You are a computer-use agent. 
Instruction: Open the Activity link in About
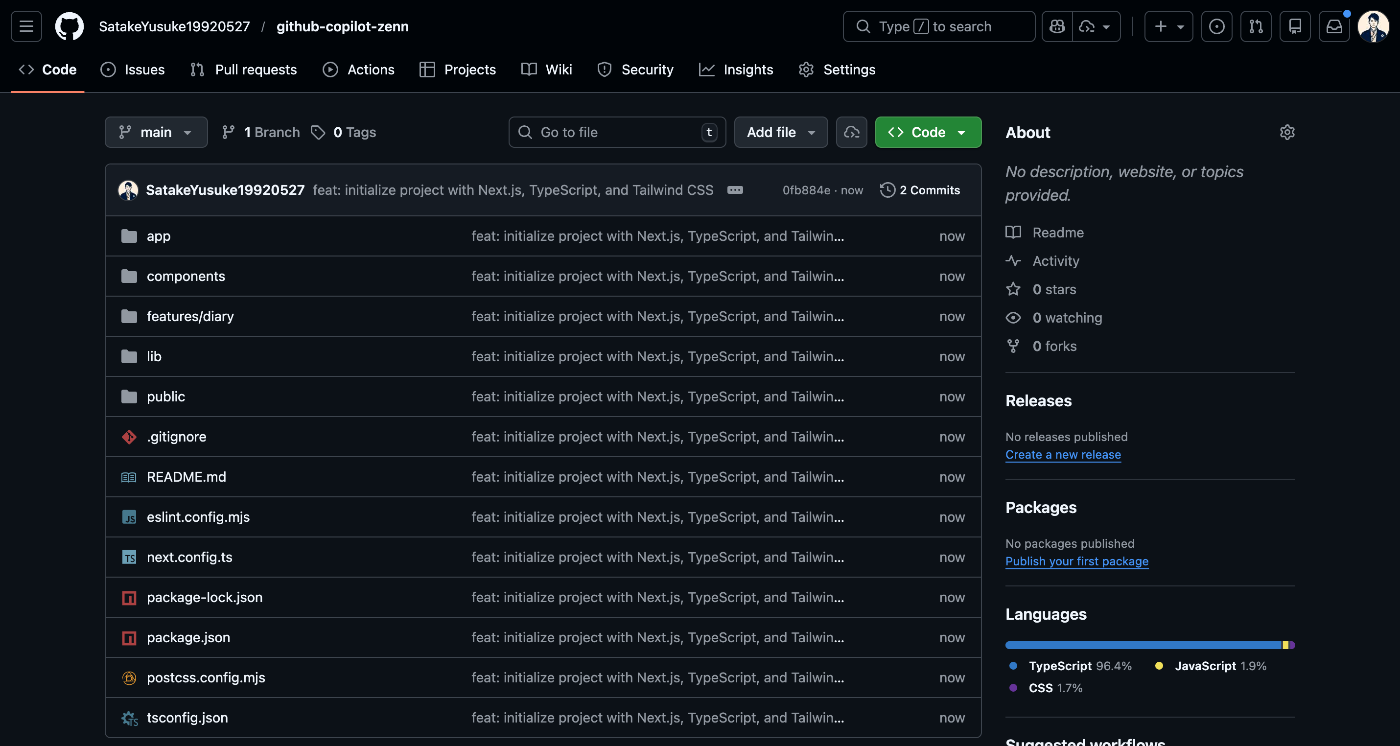coord(1043,261)
